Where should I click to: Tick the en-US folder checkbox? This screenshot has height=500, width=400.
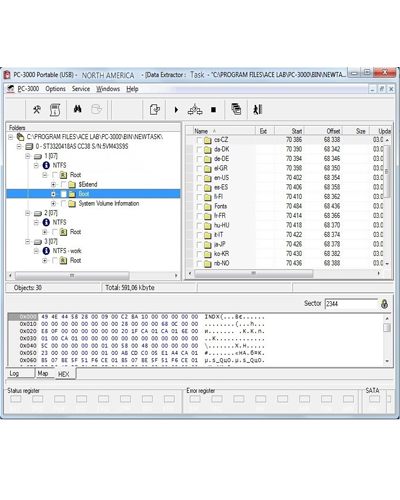click(199, 178)
